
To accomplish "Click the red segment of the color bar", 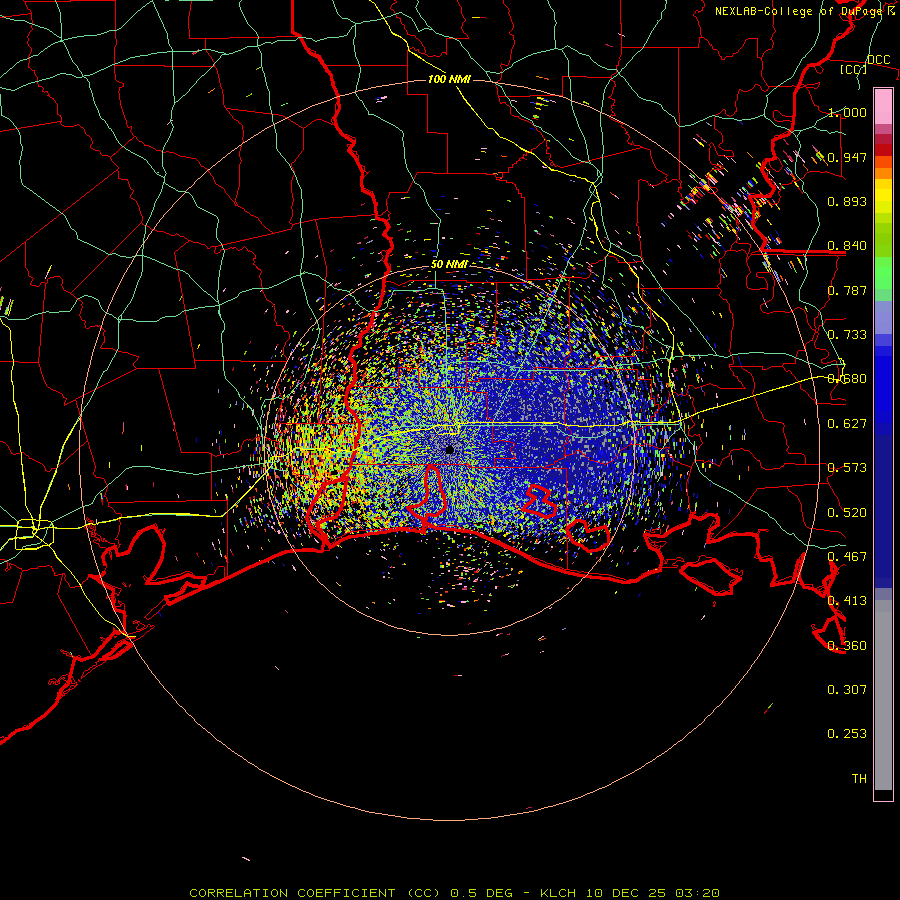I will pyautogui.click(x=883, y=149).
